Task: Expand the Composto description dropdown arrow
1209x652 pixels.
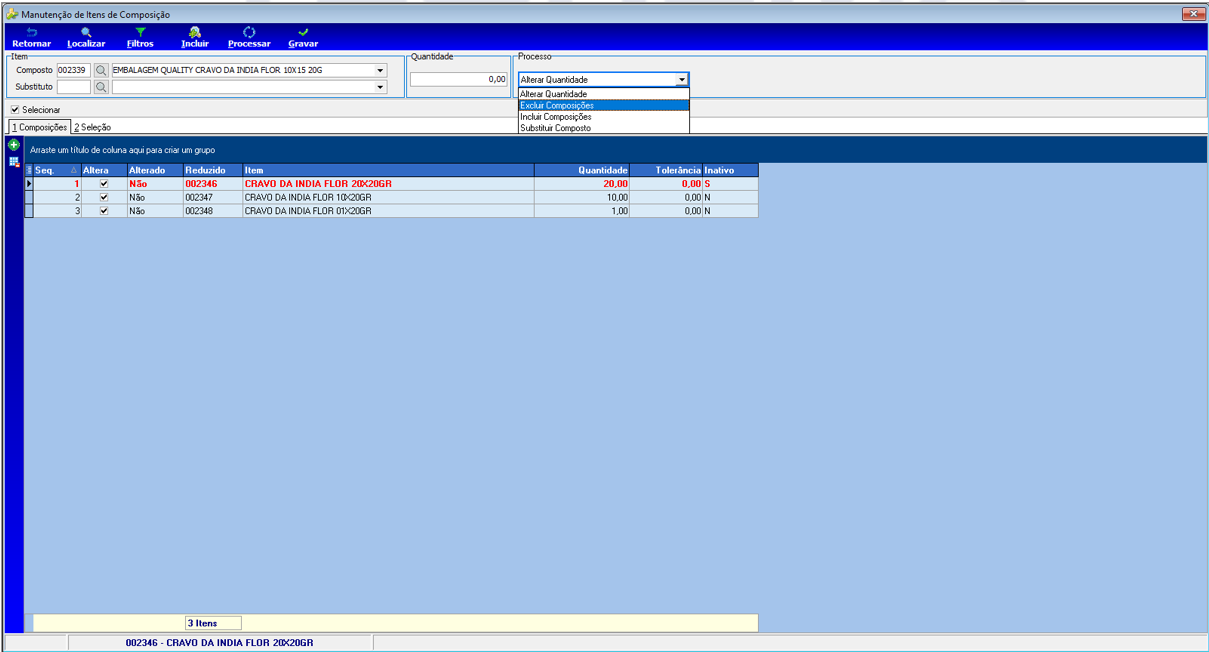Action: pyautogui.click(x=380, y=71)
